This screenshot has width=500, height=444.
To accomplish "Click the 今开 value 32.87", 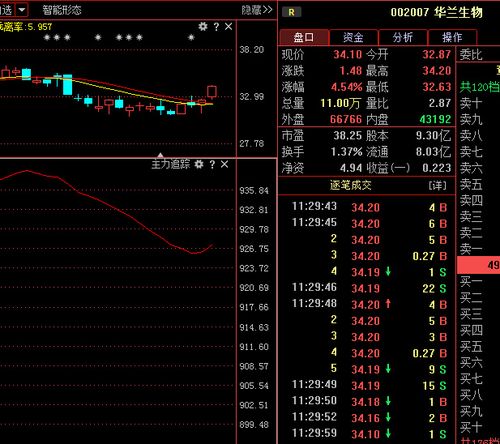I will point(437,54).
